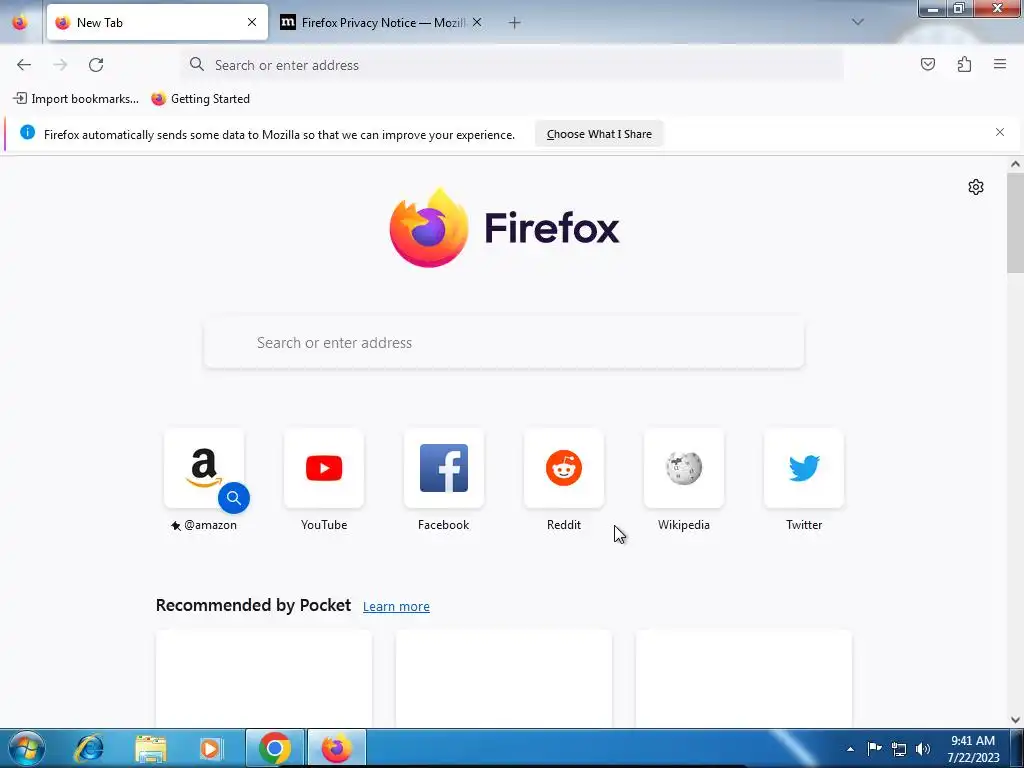Open the new tab personalize gear
The image size is (1024, 768).
click(x=976, y=187)
